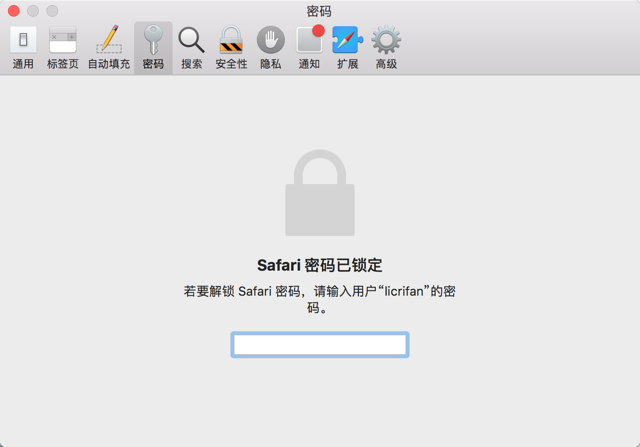Select the 密码 key icon

(x=153, y=40)
